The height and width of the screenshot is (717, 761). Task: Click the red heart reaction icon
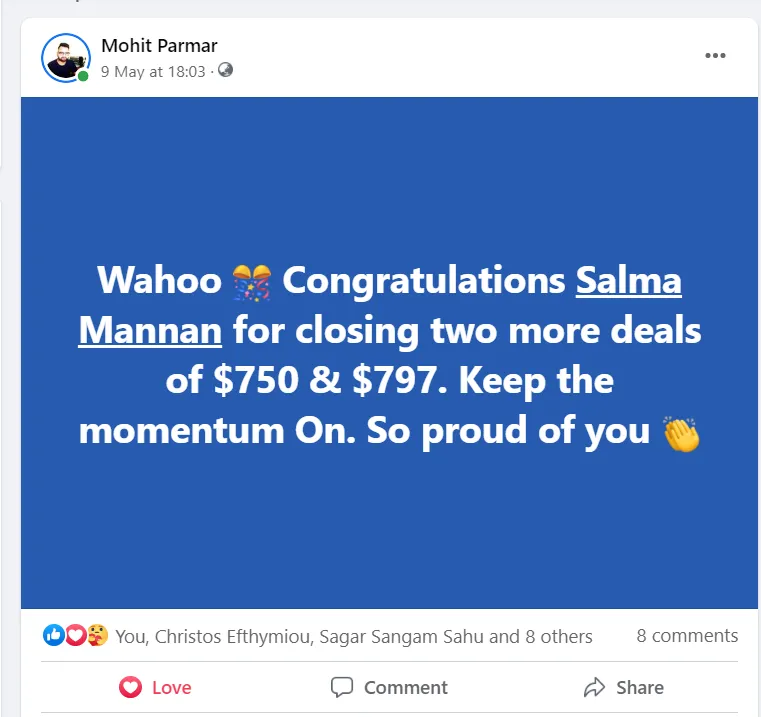tap(75, 635)
